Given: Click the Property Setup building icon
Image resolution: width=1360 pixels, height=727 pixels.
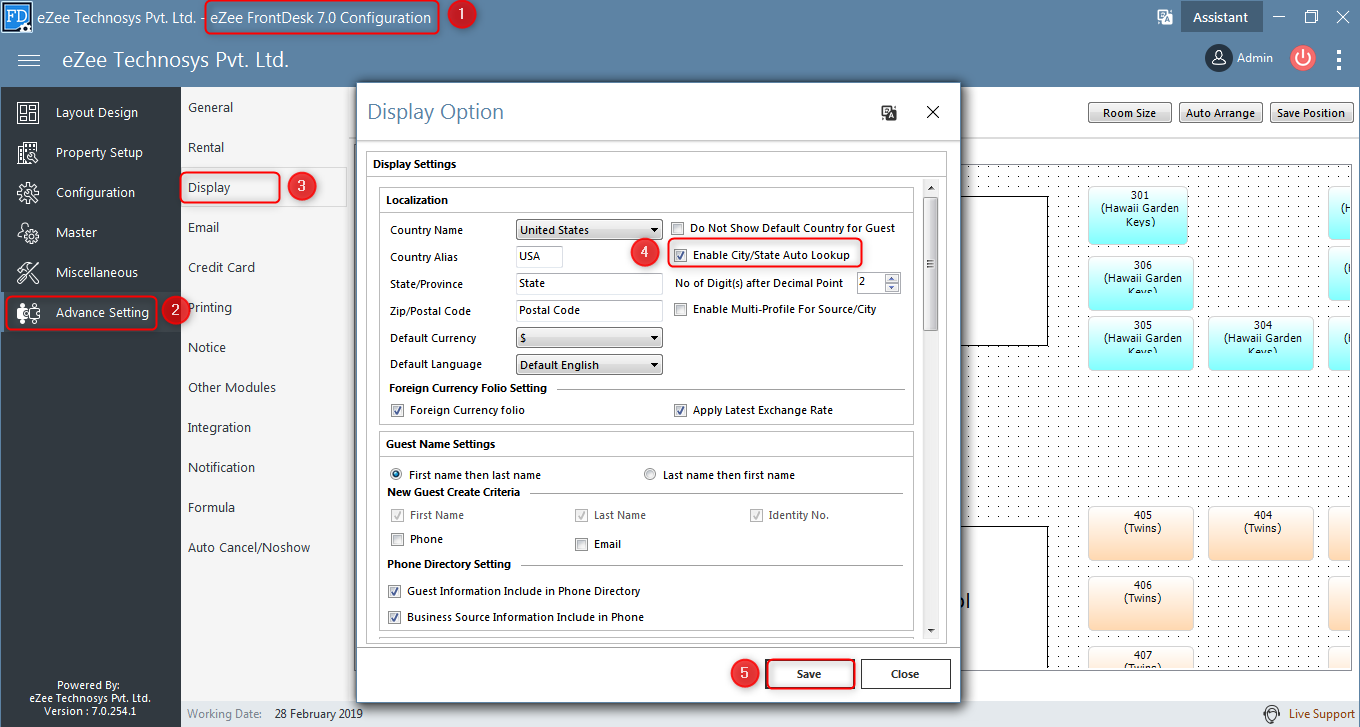Looking at the screenshot, I should pyautogui.click(x=28, y=153).
